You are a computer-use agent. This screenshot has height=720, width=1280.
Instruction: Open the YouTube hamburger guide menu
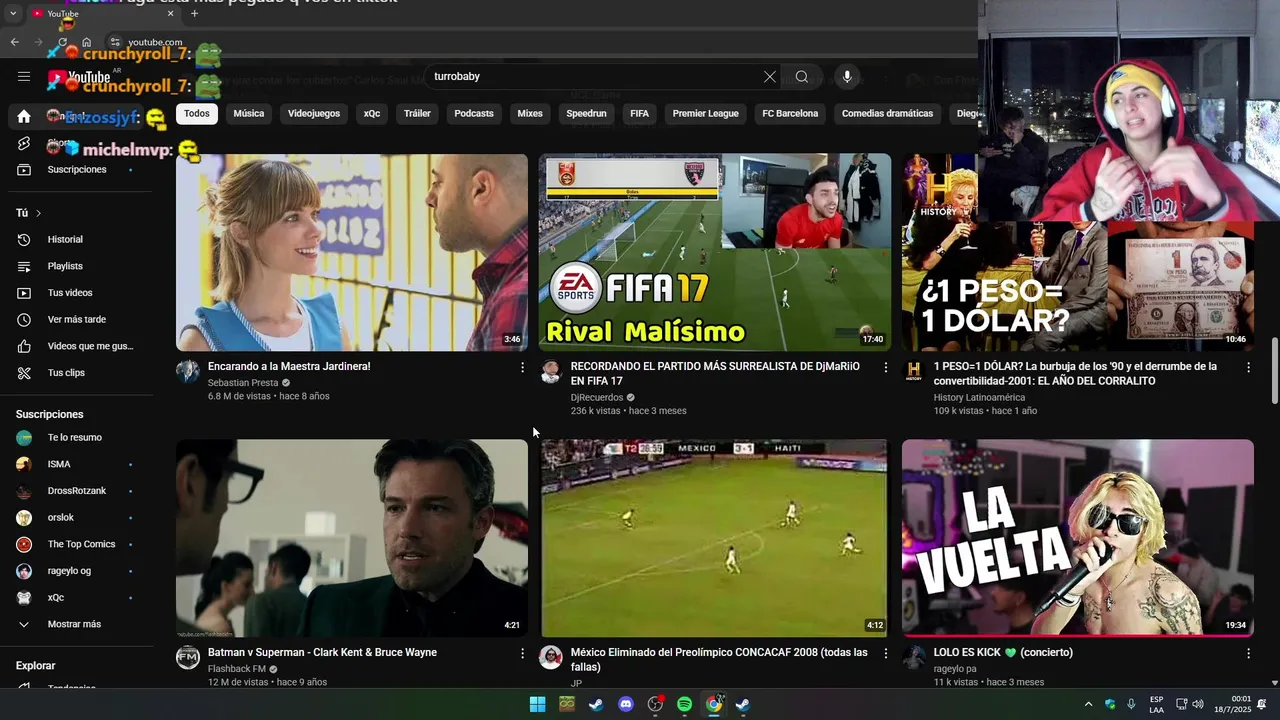click(24, 76)
